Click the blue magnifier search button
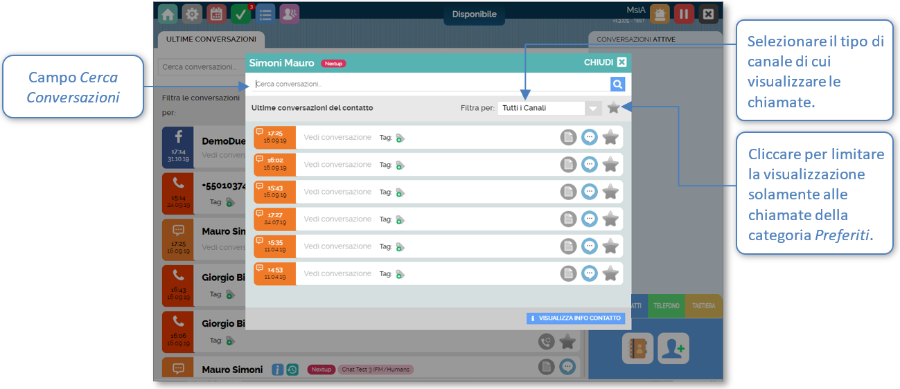This screenshot has width=900, height=389. pyautogui.click(x=618, y=84)
